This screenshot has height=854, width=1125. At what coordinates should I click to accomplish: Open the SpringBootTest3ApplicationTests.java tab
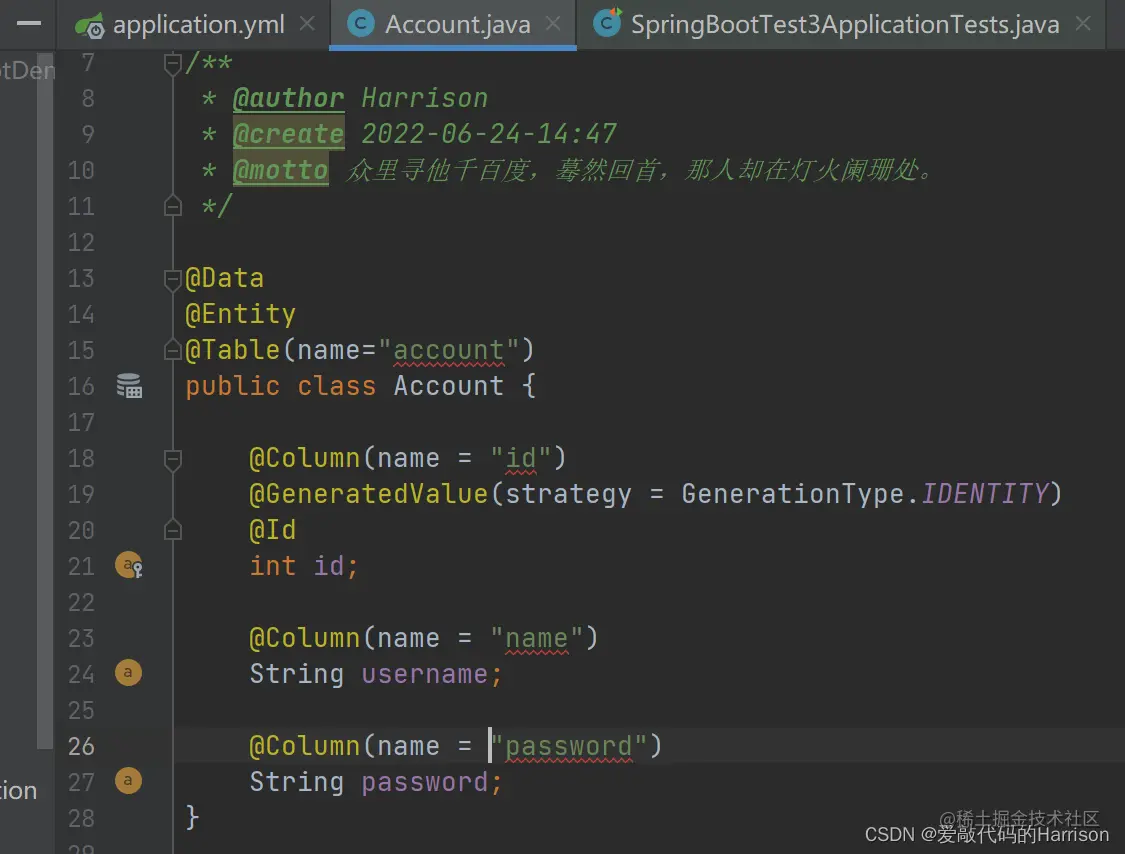(844, 25)
